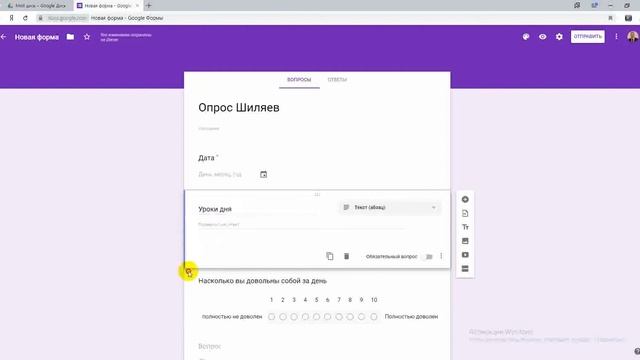Import questions using the sidebar document icon

[465, 213]
